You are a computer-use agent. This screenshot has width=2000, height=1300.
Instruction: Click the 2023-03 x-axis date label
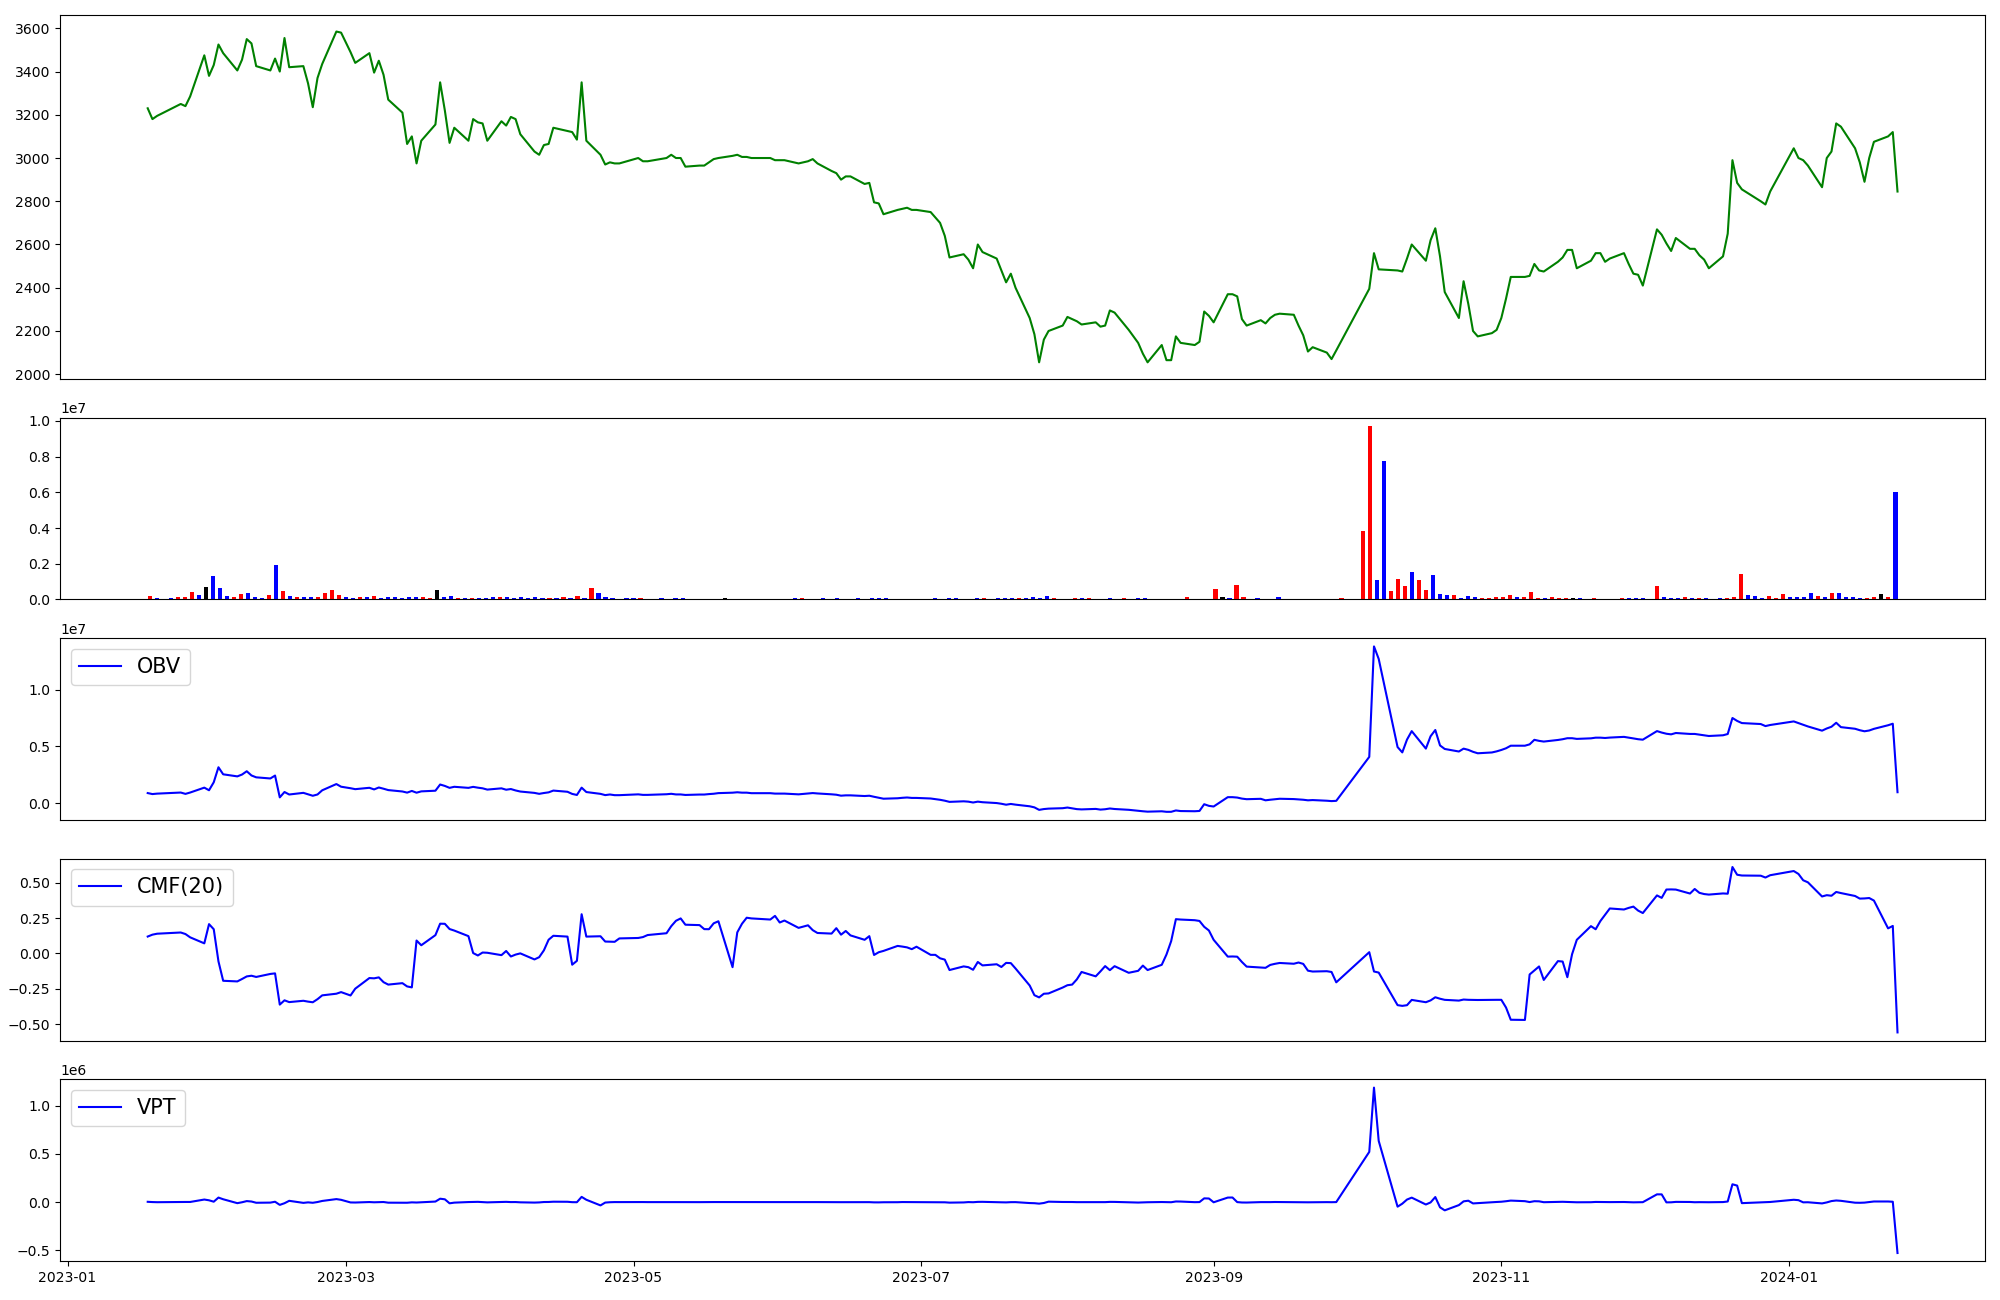346,1277
